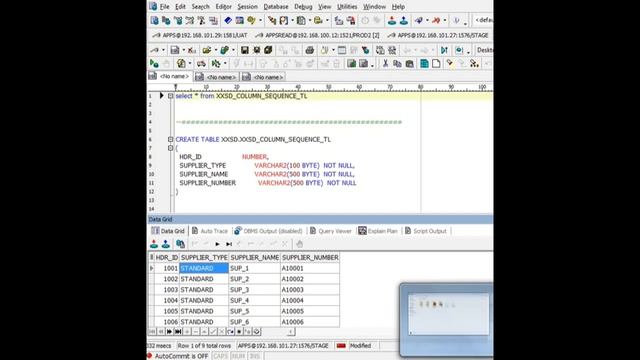Click the last row button in grid navigator
640x360 pixels.
(x=178, y=332)
